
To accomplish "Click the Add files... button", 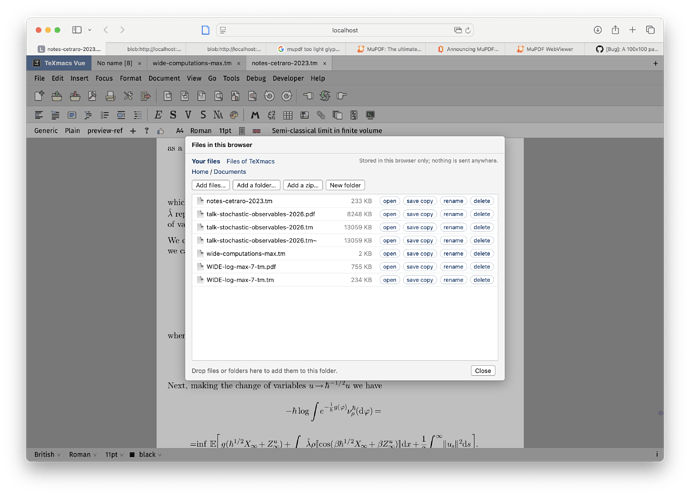I will [211, 185].
